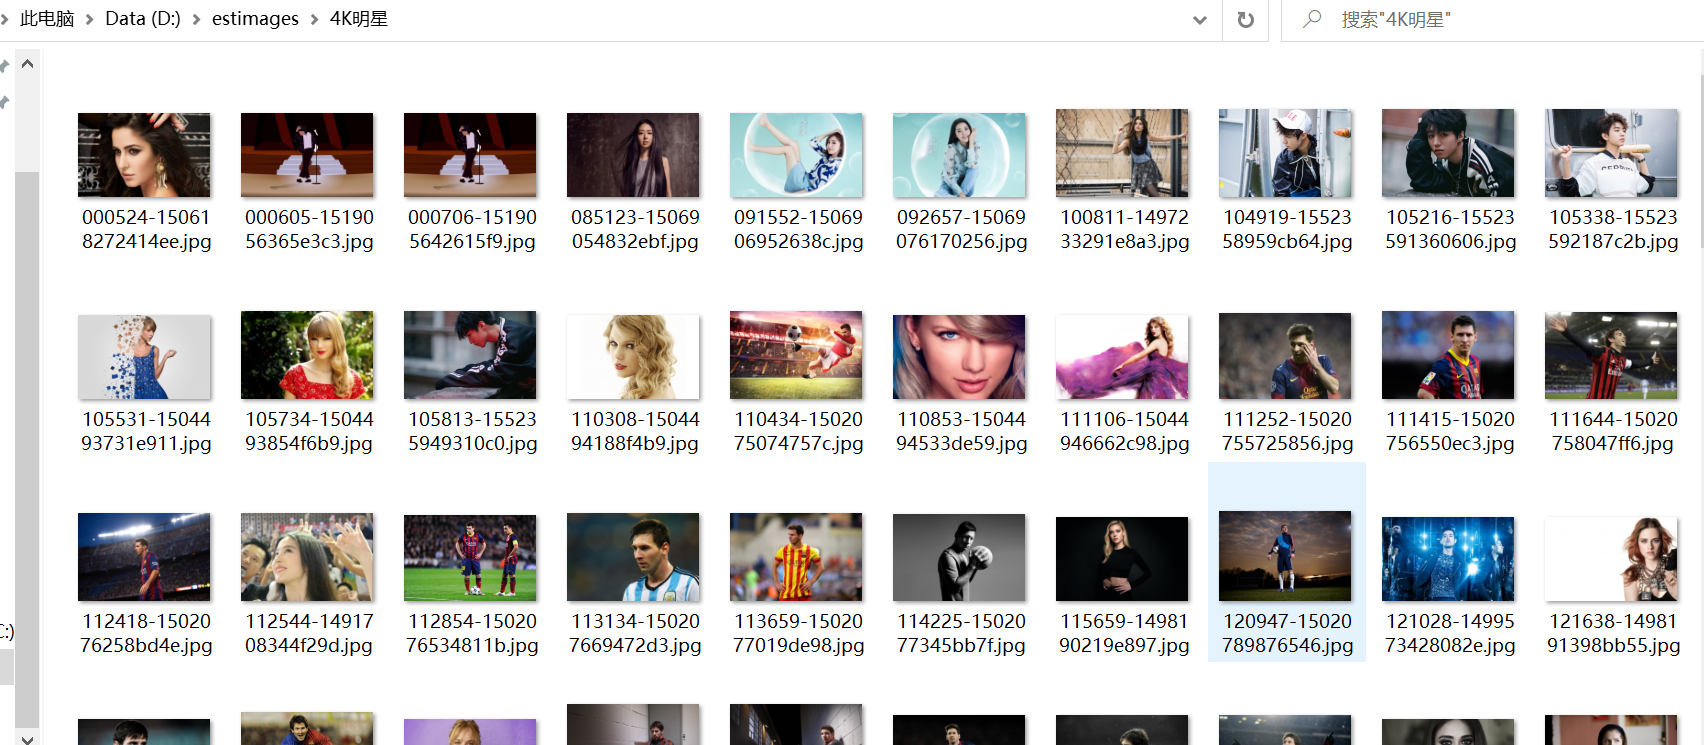Select thumbnail of 105813-155235949310c0.jpg
The image size is (1704, 745).
[470, 355]
